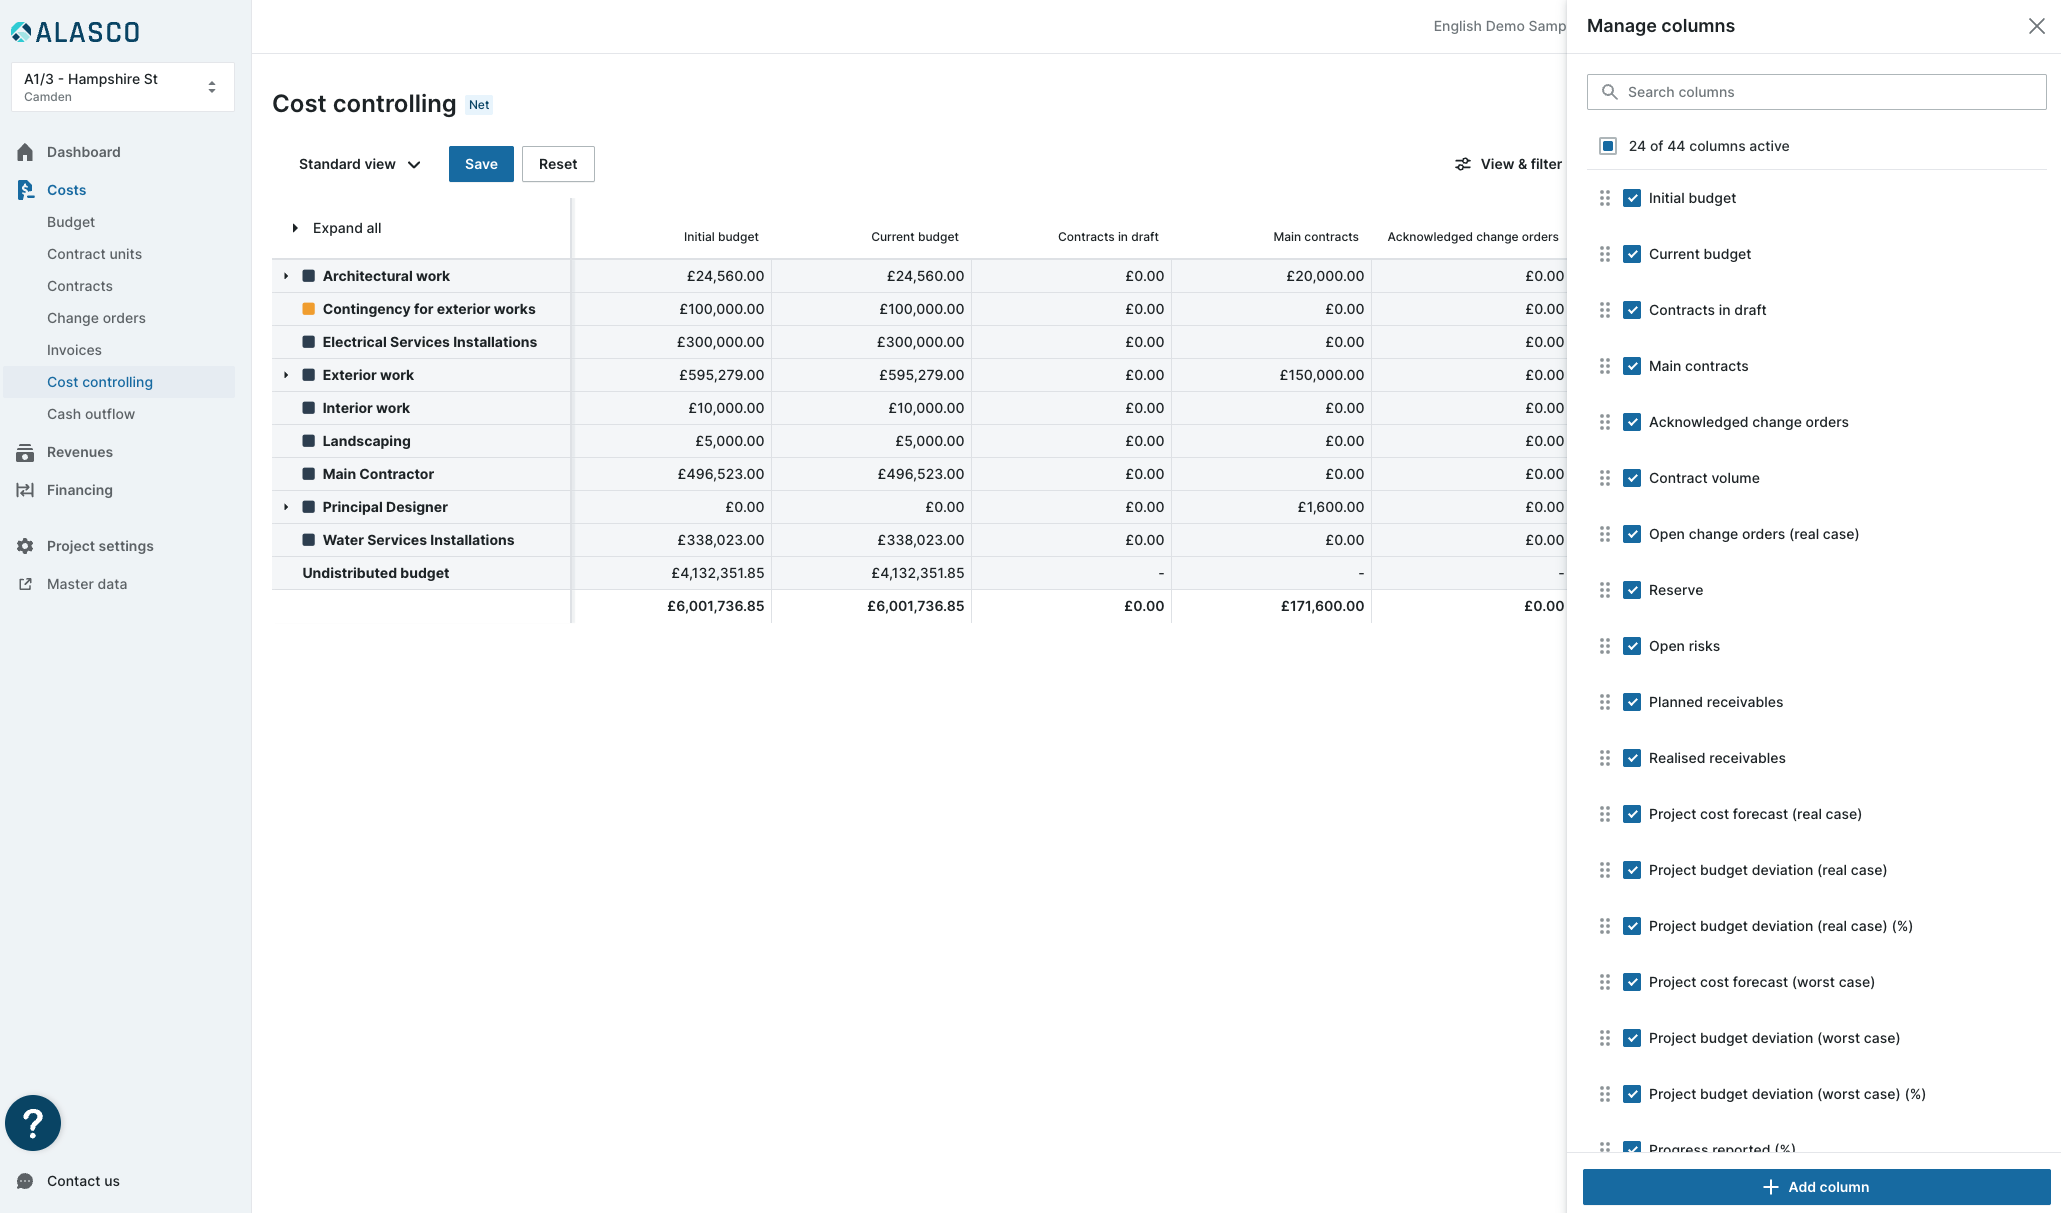Click the orange Contingency for exterior works swatch

[309, 309]
